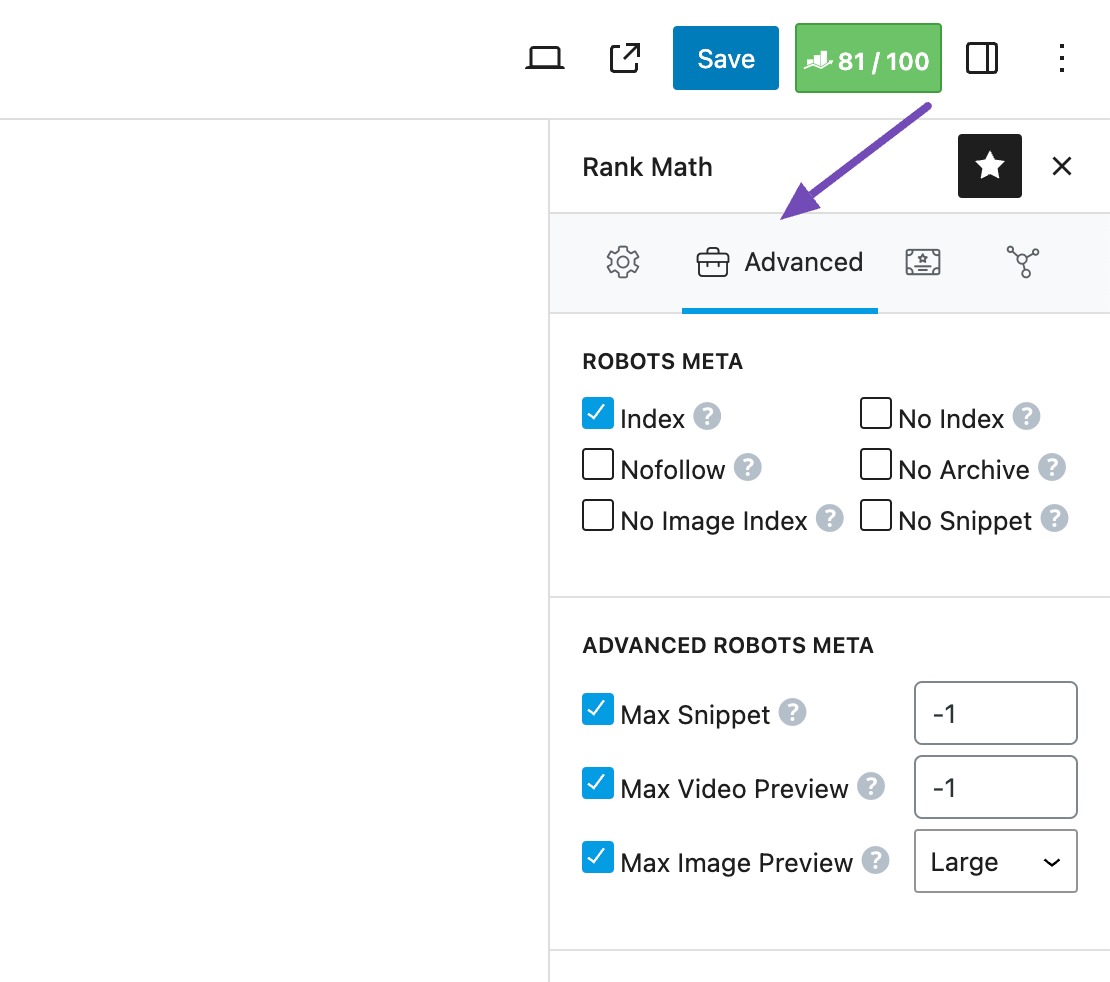The image size is (1110, 982).
Task: Uncheck the Max Image Preview checkbox
Action: 597,857
